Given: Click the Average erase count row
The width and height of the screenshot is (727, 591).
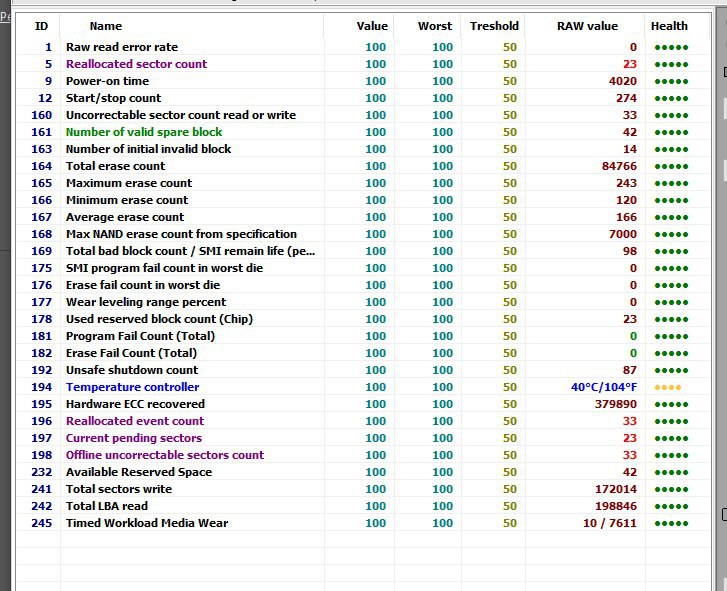Looking at the screenshot, I should 363,217.
